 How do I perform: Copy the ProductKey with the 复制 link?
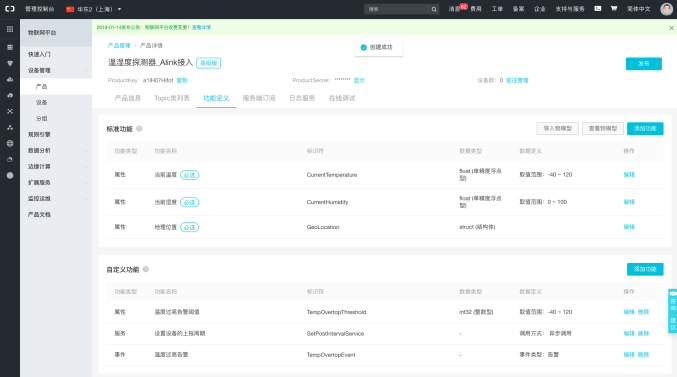182,80
